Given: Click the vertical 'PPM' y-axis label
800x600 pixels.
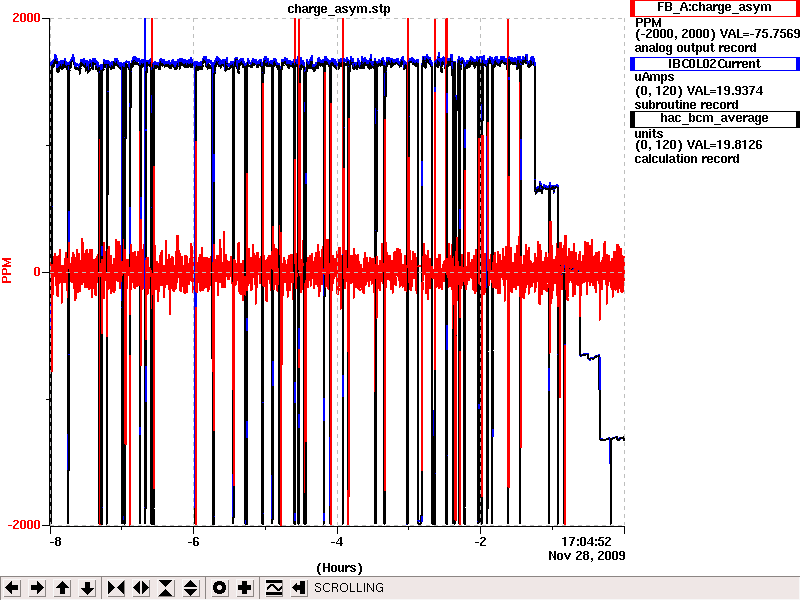Looking at the screenshot, I should (x=7, y=270).
